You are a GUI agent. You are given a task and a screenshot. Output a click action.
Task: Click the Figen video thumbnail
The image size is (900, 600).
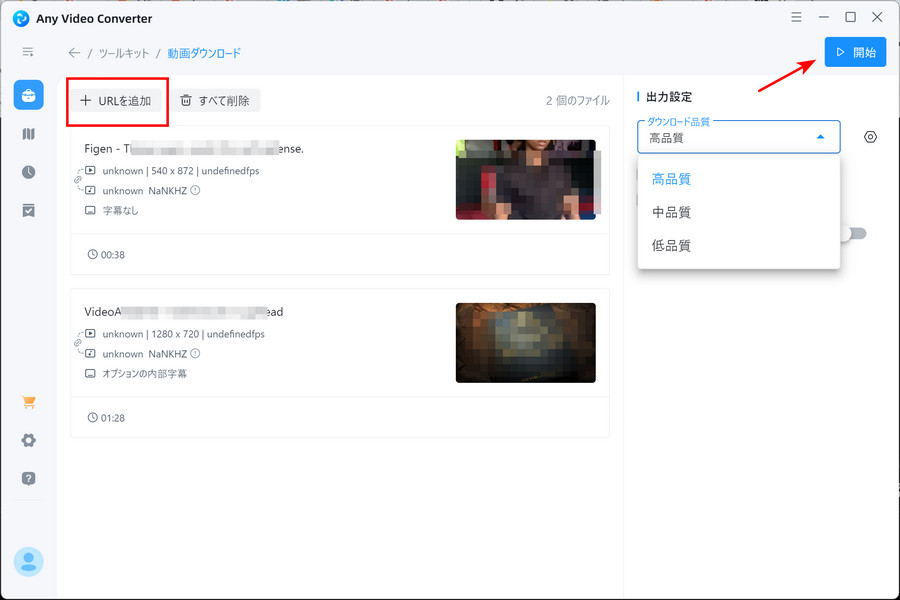[x=526, y=180]
